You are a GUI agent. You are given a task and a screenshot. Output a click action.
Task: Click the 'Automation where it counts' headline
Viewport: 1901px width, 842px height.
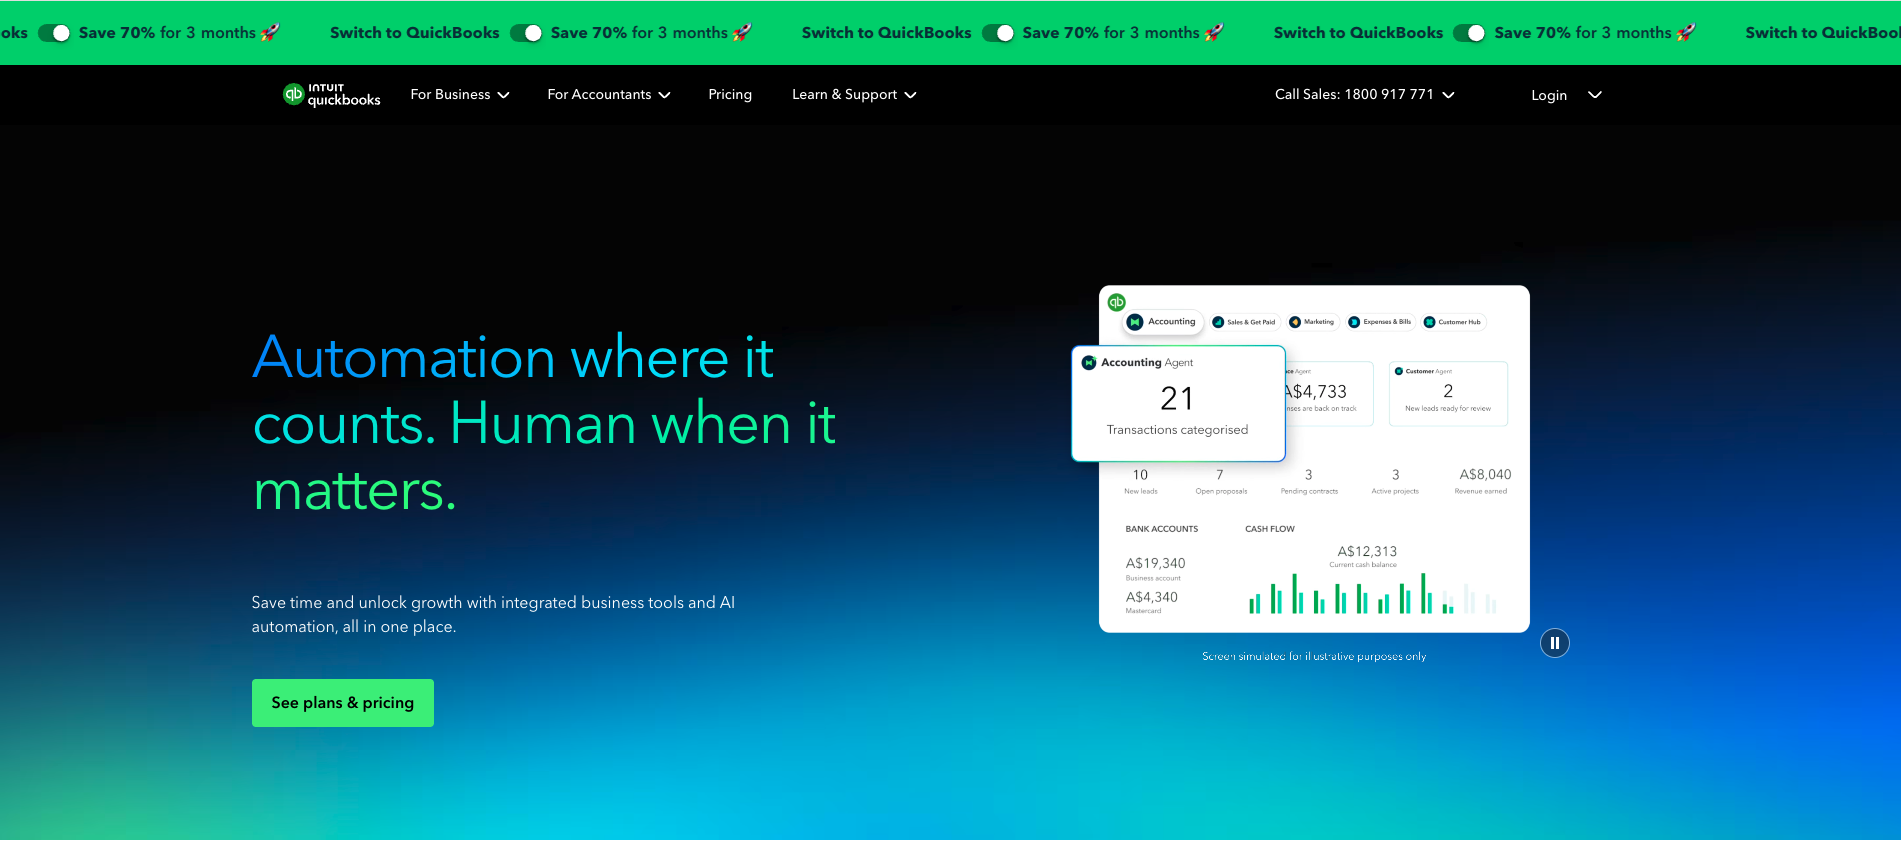pyautogui.click(x=544, y=424)
